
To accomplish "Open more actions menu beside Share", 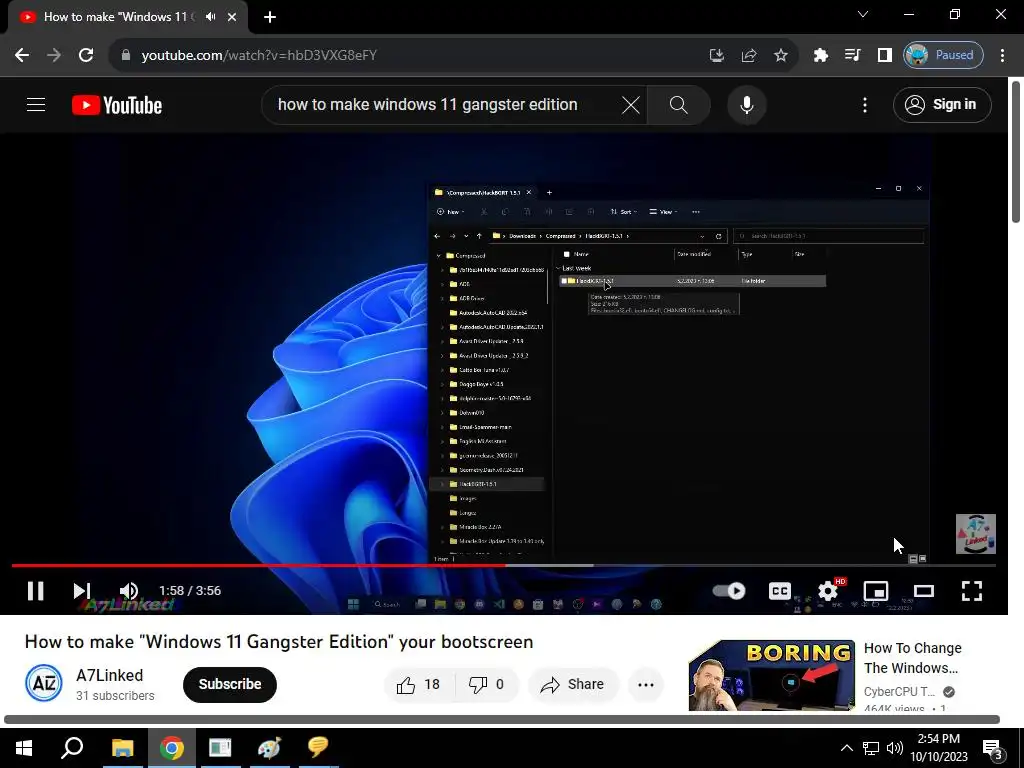I will pos(645,684).
